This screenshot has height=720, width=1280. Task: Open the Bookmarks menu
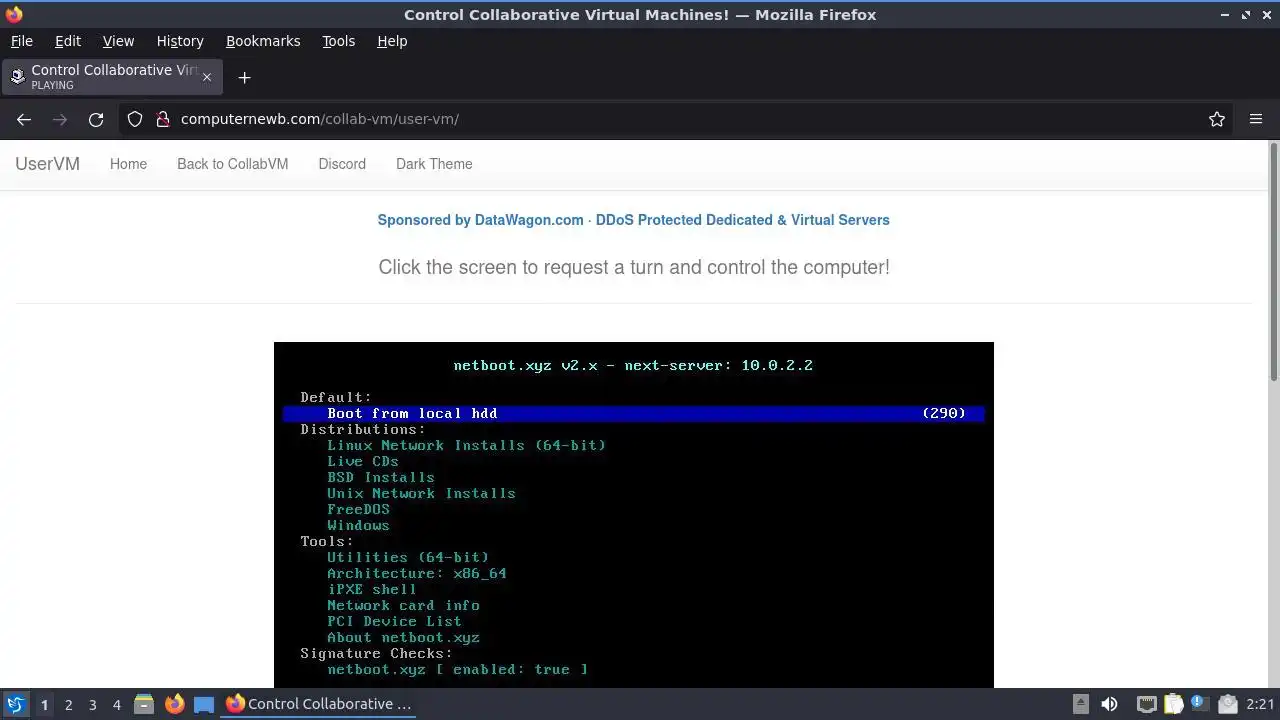point(263,41)
